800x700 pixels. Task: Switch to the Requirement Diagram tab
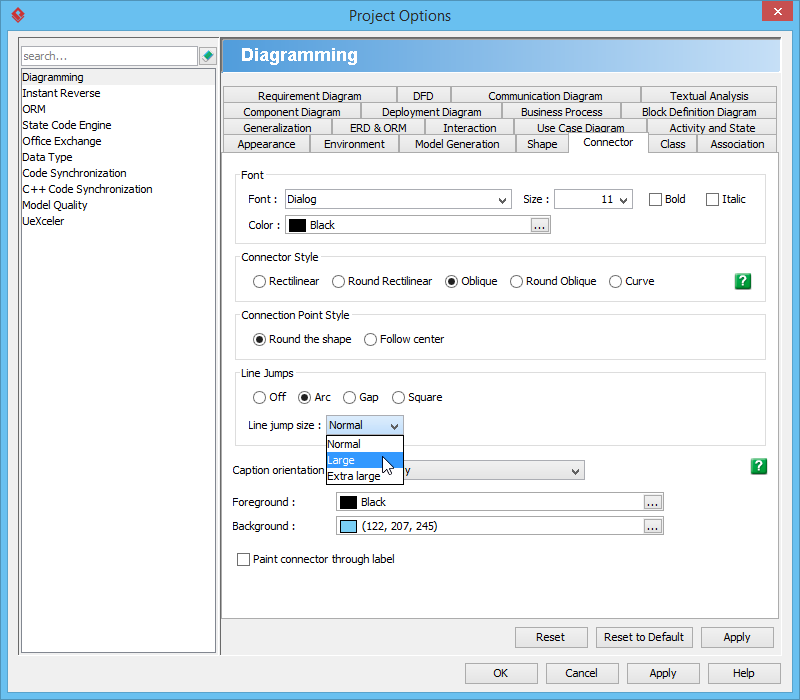point(310,96)
